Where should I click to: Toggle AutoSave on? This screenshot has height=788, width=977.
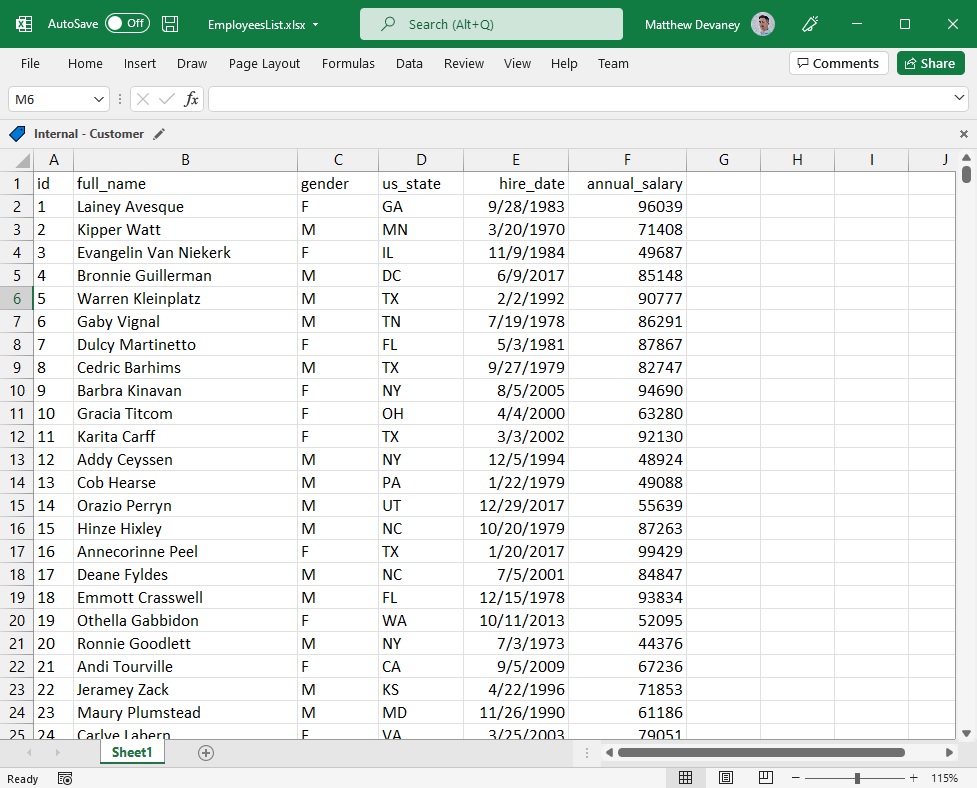point(127,24)
